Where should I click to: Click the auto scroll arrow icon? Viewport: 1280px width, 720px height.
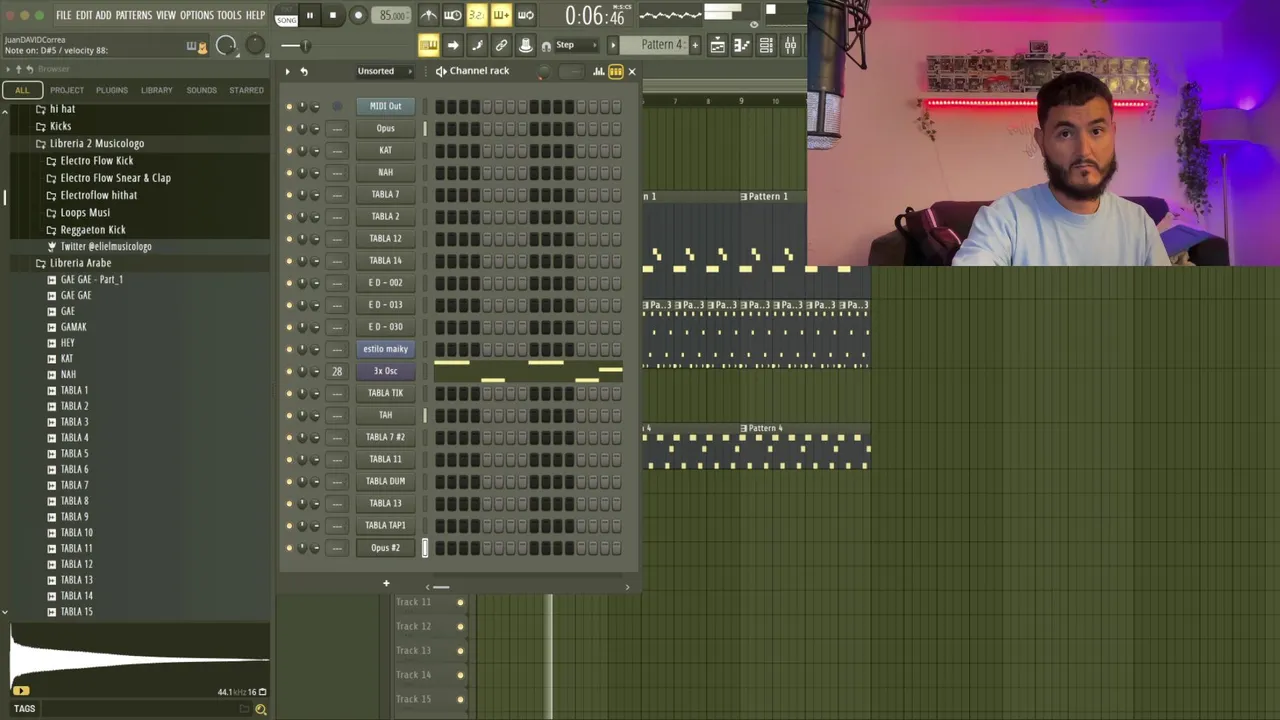pyautogui.click(x=452, y=45)
